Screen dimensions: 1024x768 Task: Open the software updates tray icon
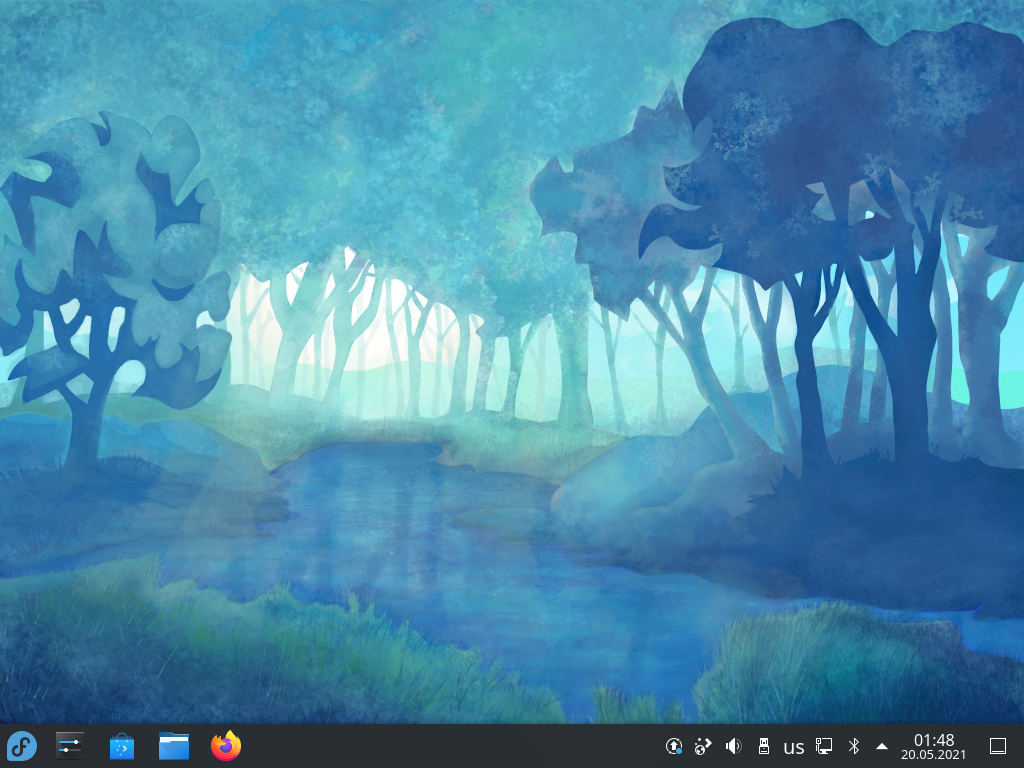[674, 746]
